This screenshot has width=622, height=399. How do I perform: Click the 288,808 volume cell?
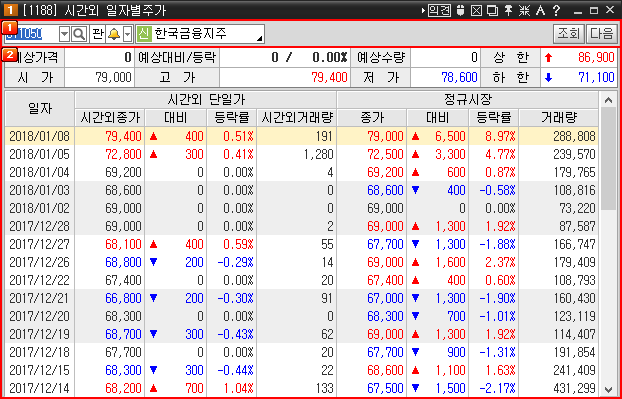click(559, 136)
